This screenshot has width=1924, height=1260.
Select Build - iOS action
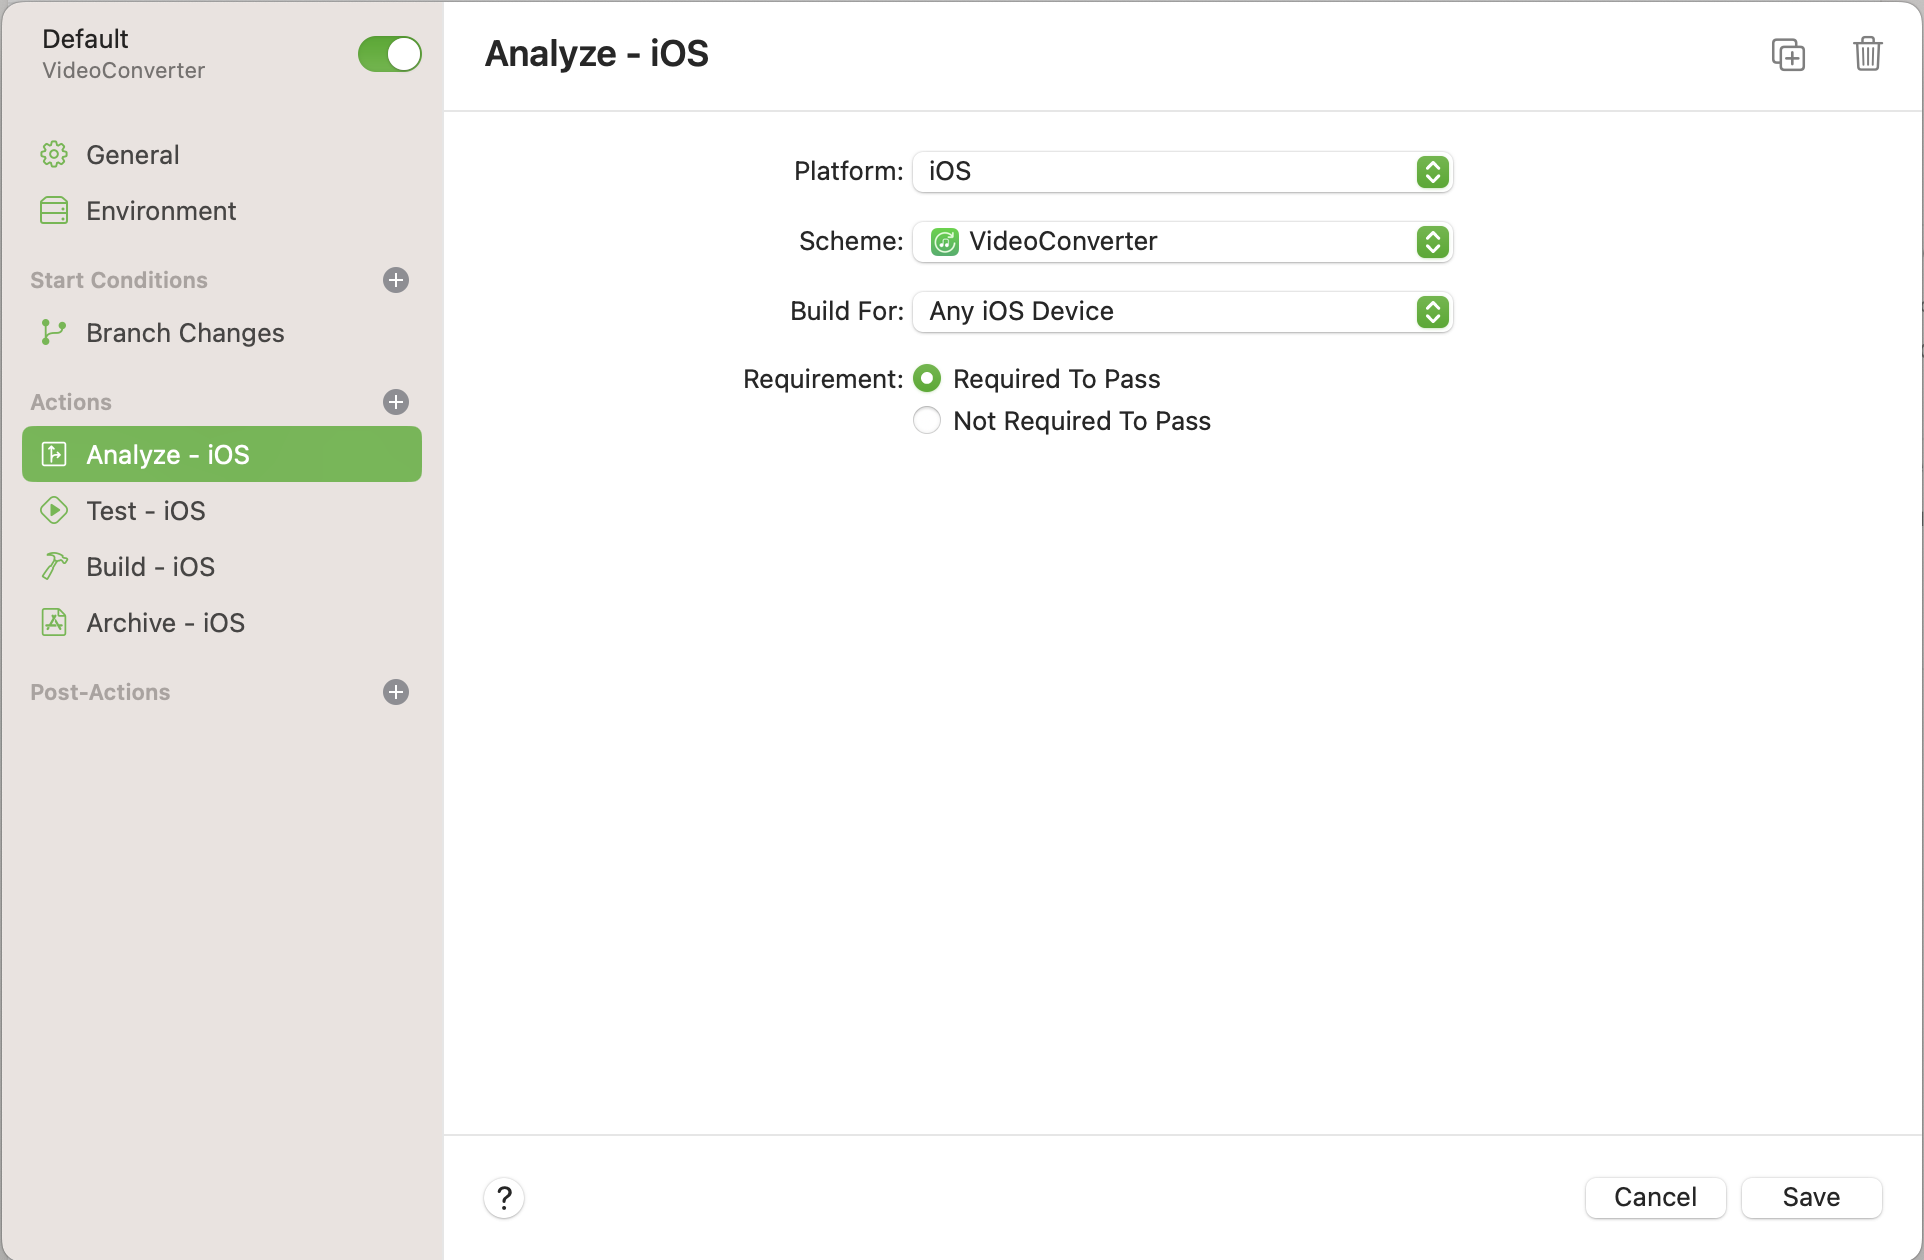click(x=150, y=567)
